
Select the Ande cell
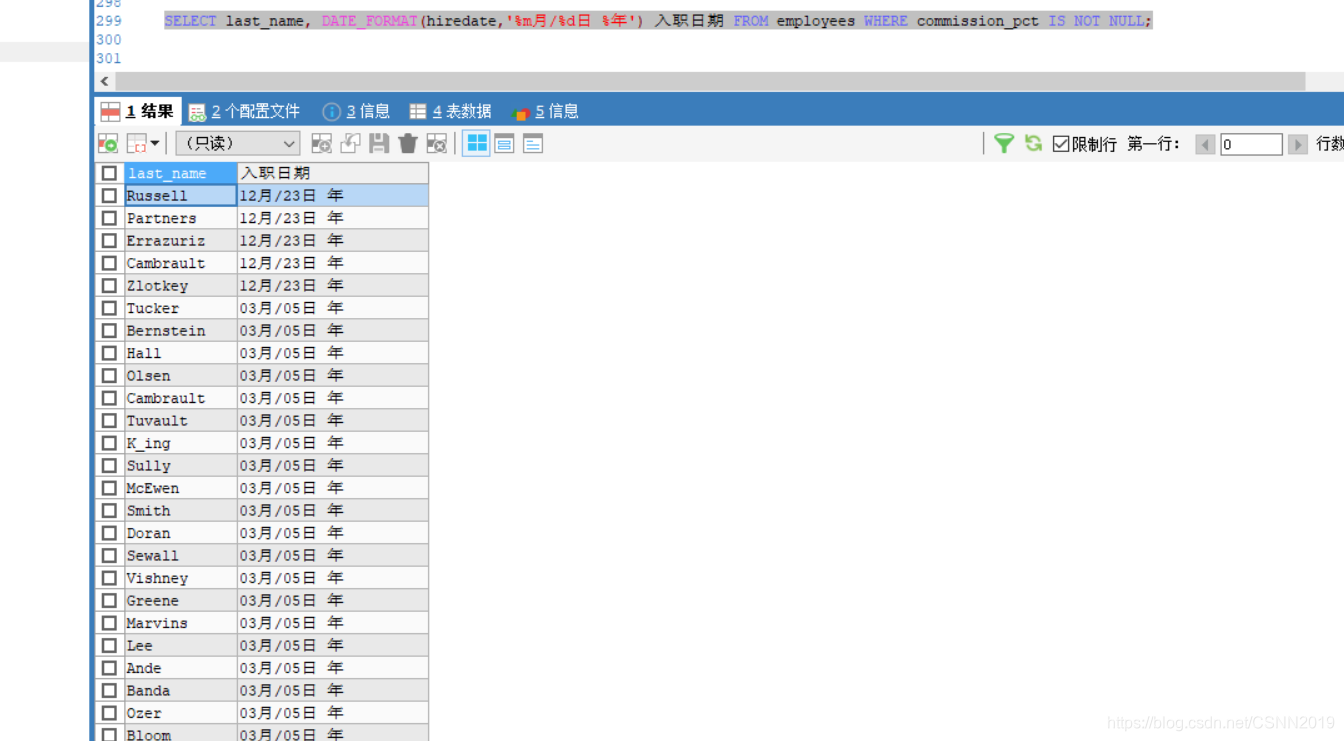click(180, 668)
